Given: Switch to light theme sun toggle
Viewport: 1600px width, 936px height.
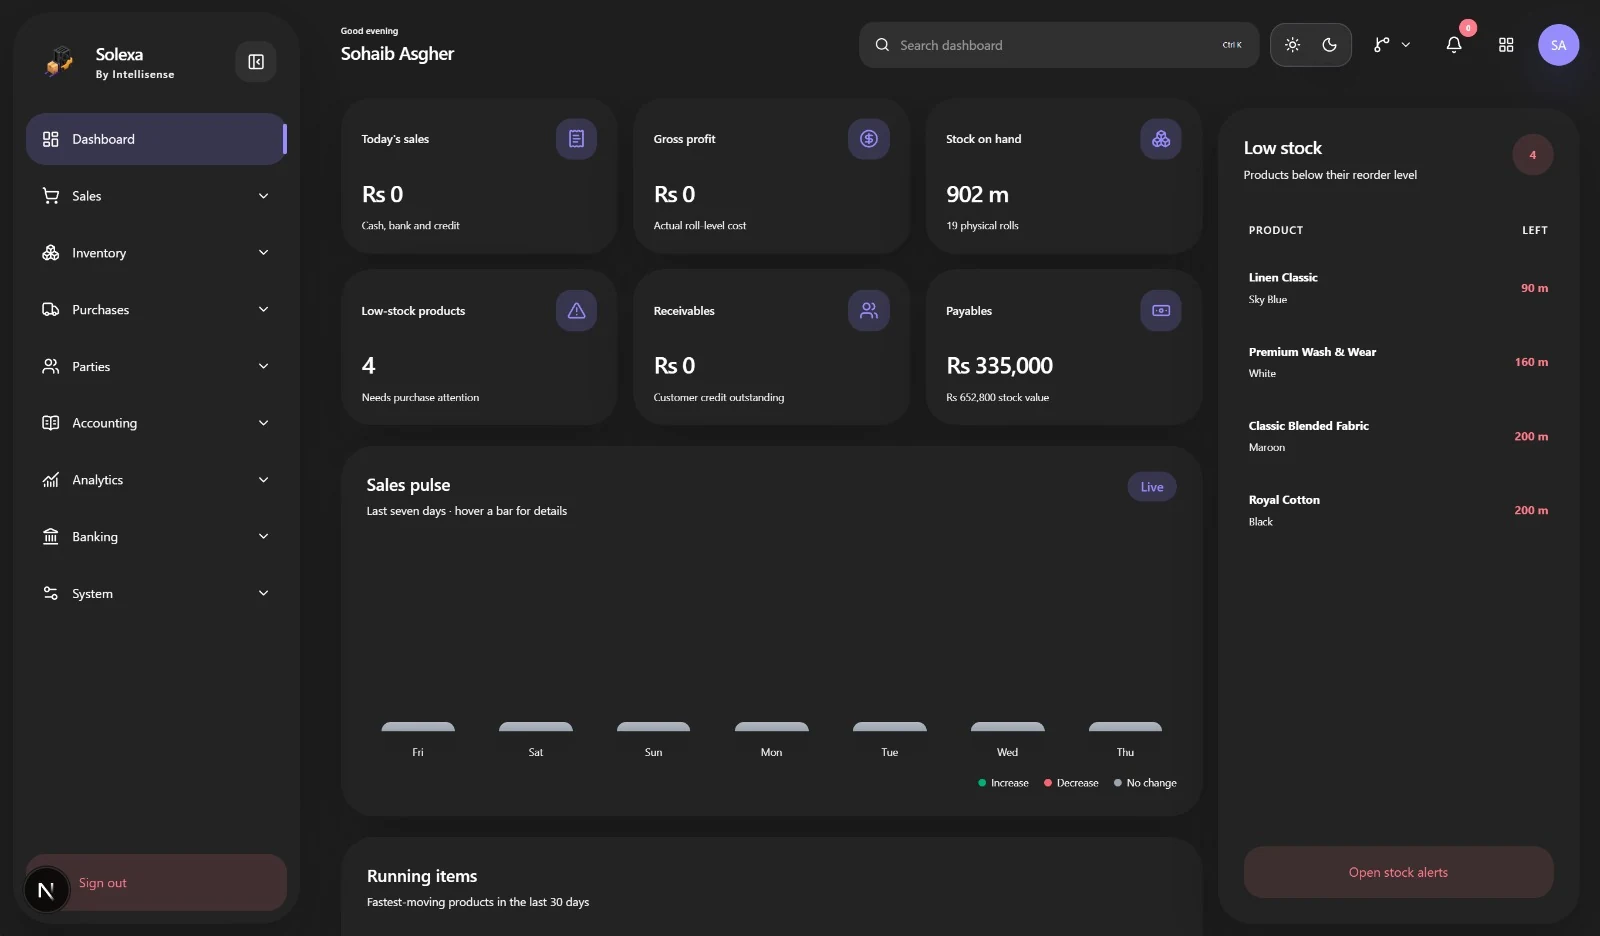Looking at the screenshot, I should 1292,45.
